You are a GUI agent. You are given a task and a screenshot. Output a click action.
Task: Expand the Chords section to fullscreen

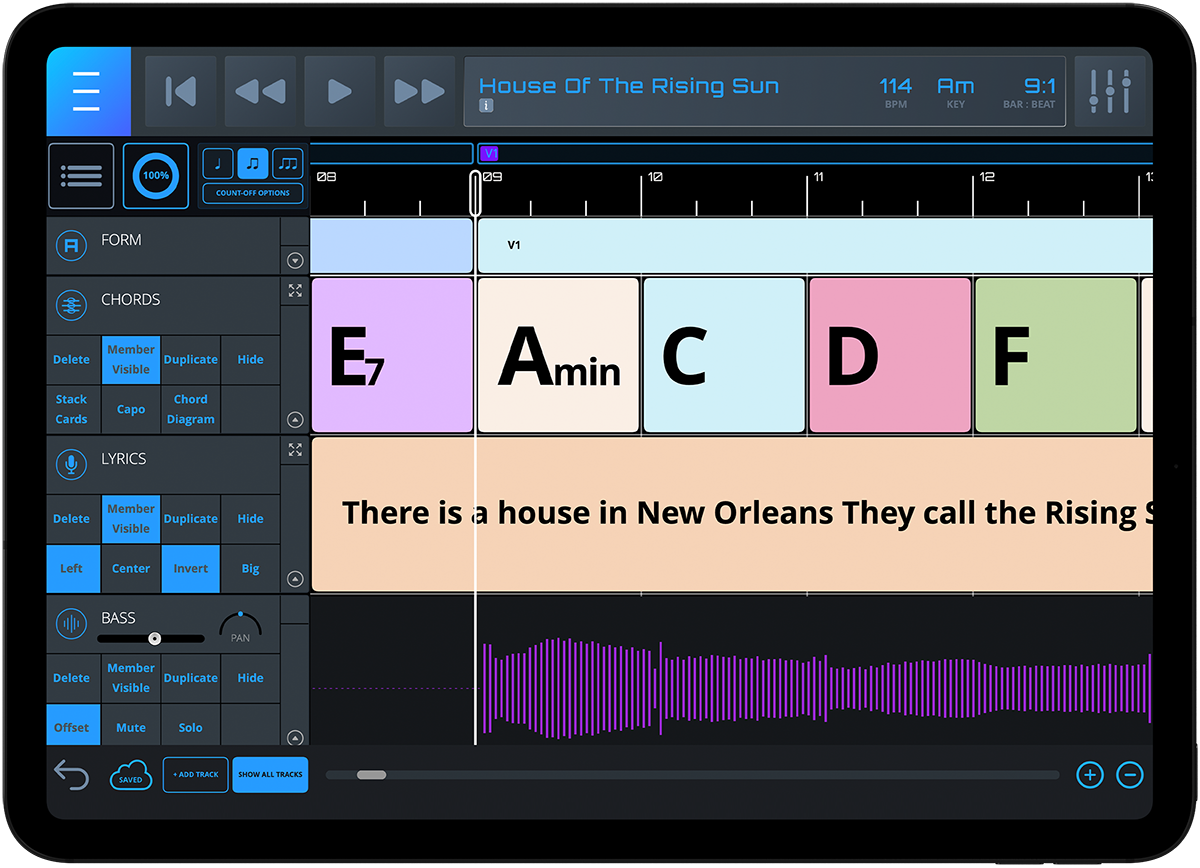coord(294,291)
